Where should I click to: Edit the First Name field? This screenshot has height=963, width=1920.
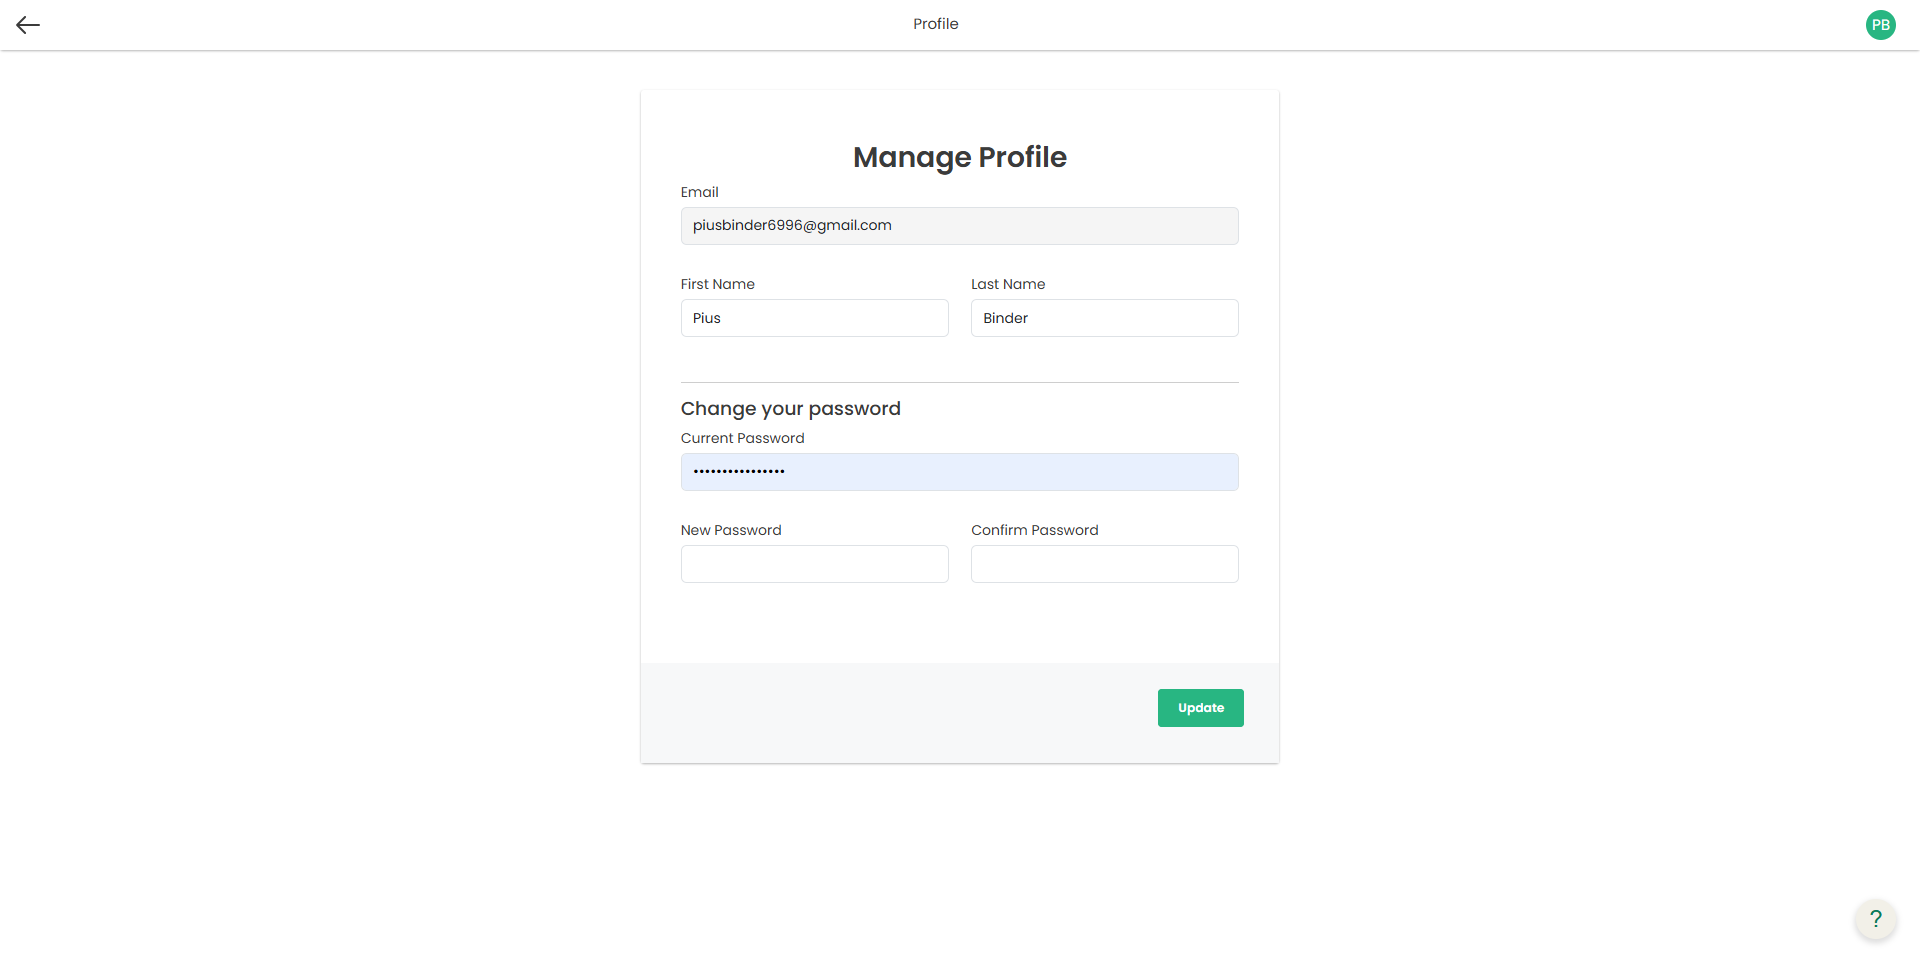point(815,318)
